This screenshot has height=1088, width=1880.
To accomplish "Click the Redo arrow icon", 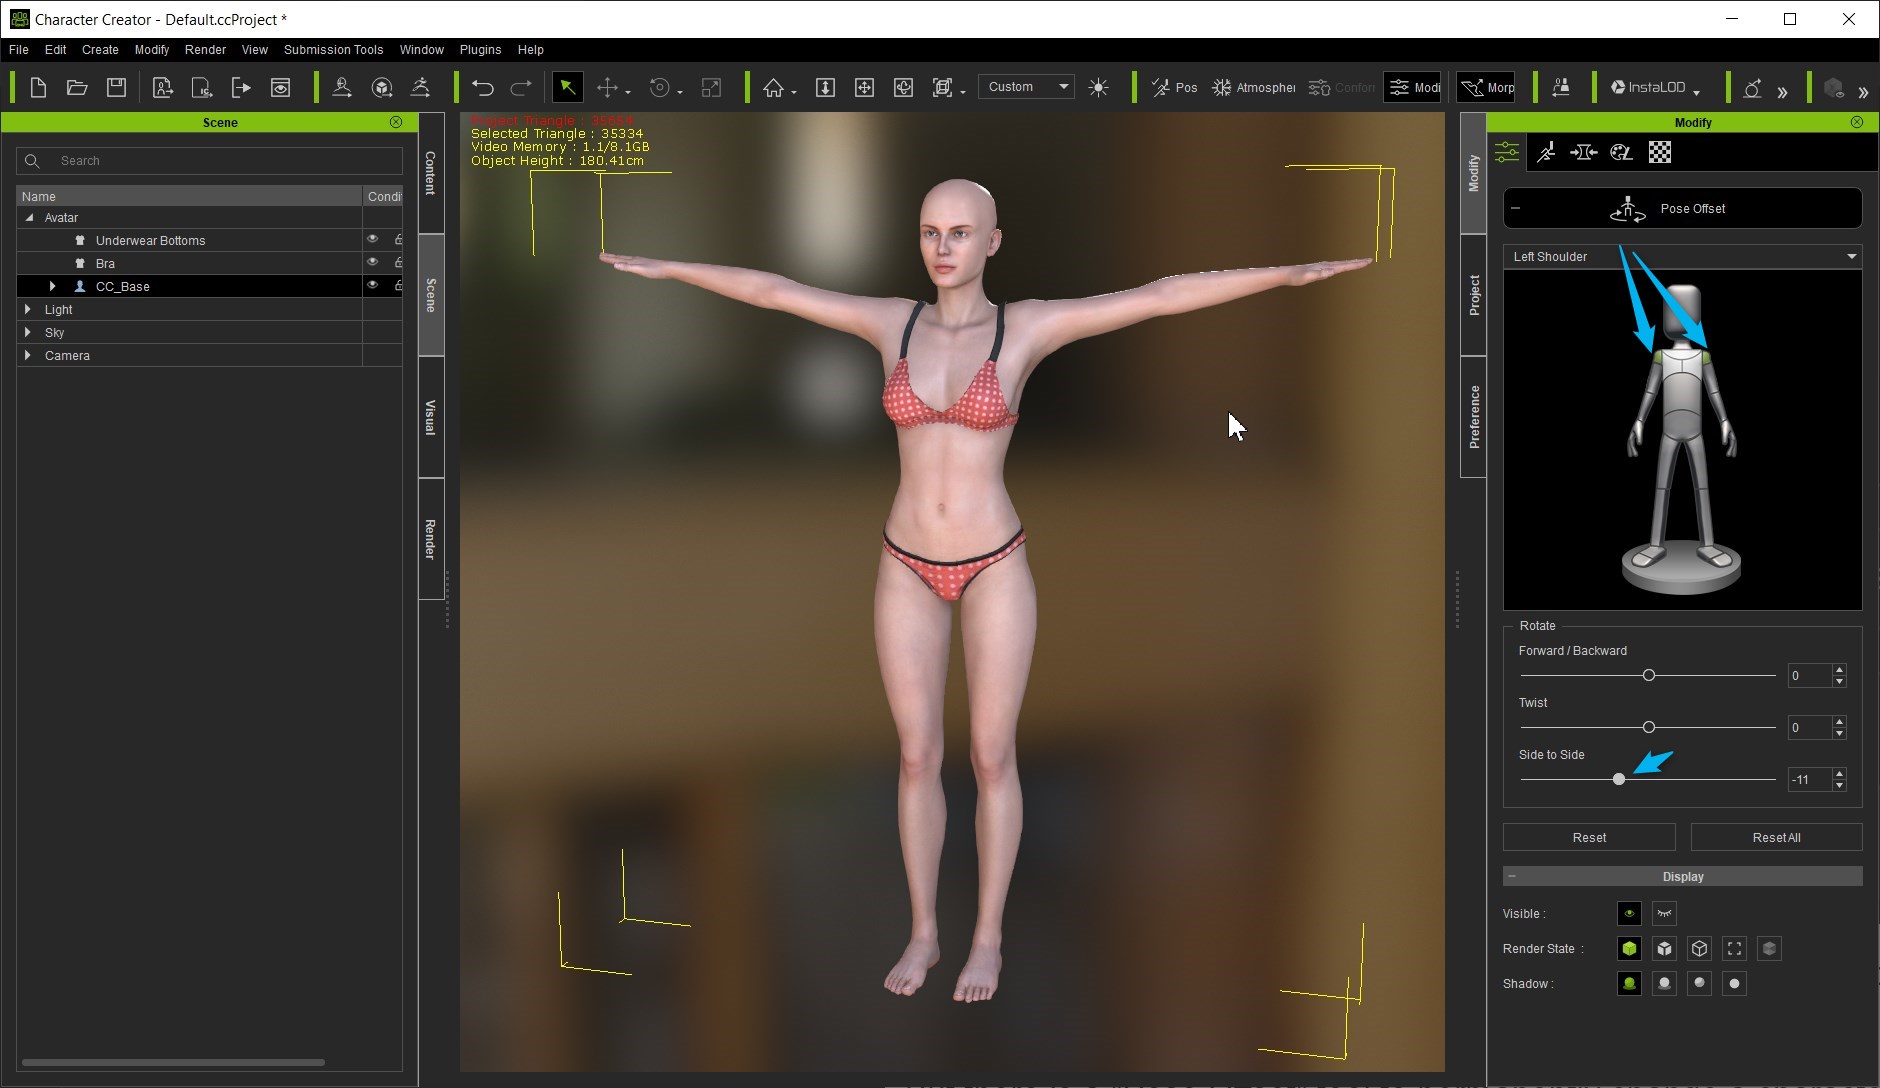I will [x=521, y=88].
